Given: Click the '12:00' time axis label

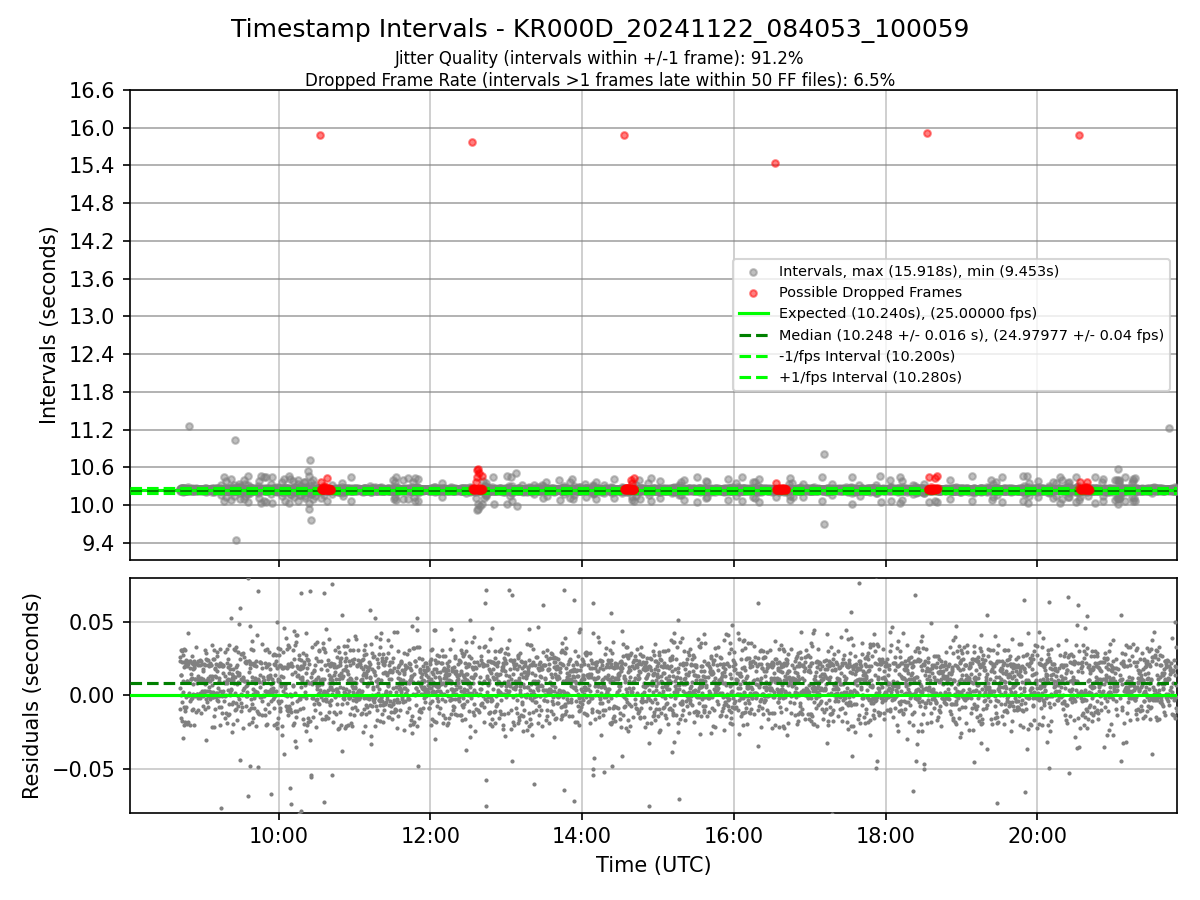Looking at the screenshot, I should [430, 834].
